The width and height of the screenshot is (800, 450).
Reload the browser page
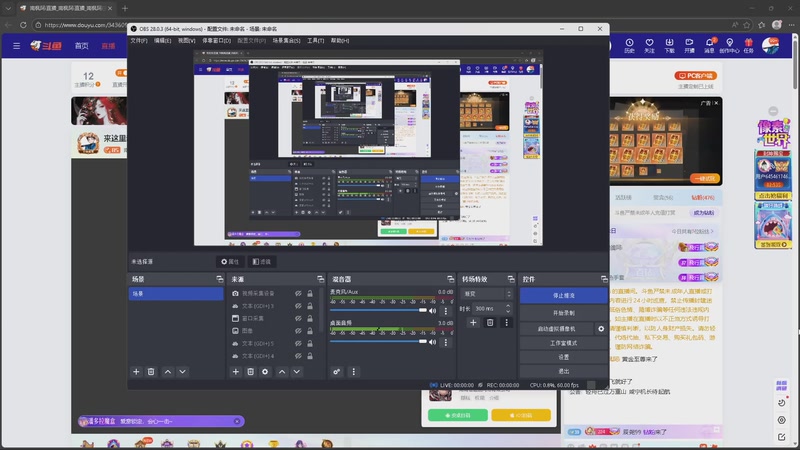point(23,24)
